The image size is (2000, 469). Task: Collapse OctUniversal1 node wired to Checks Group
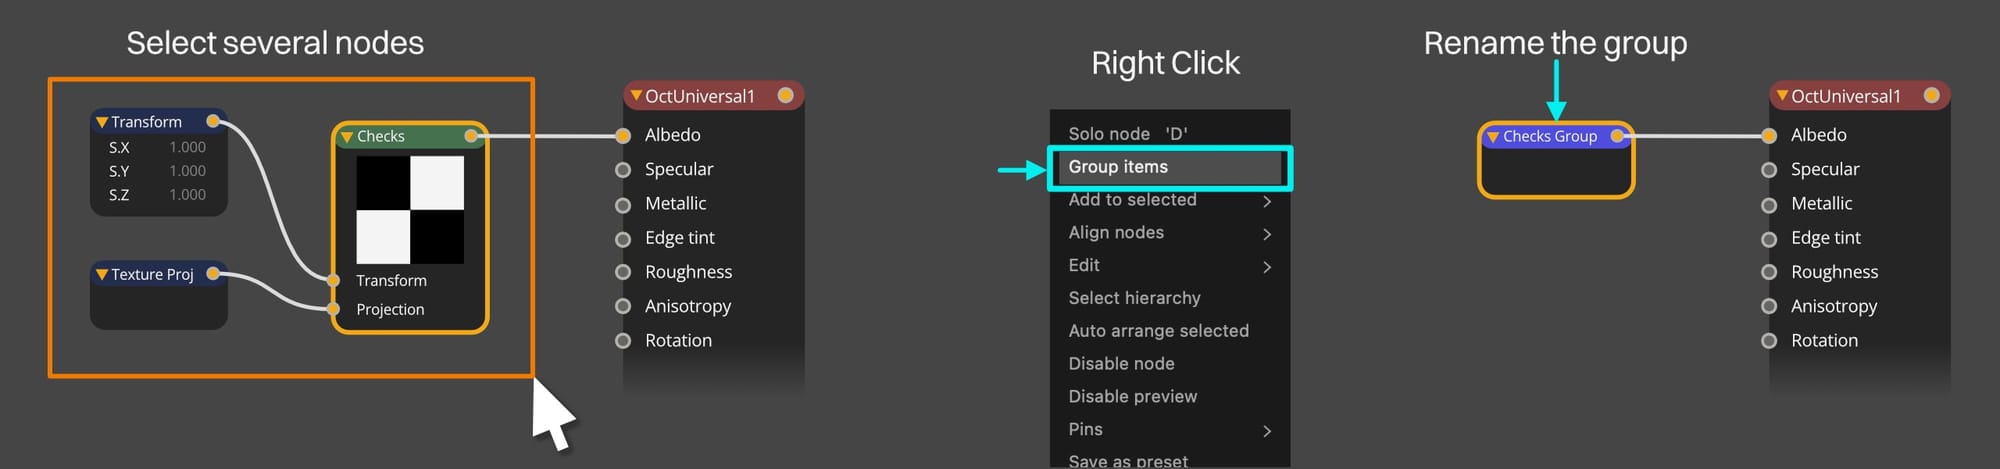[1781, 96]
